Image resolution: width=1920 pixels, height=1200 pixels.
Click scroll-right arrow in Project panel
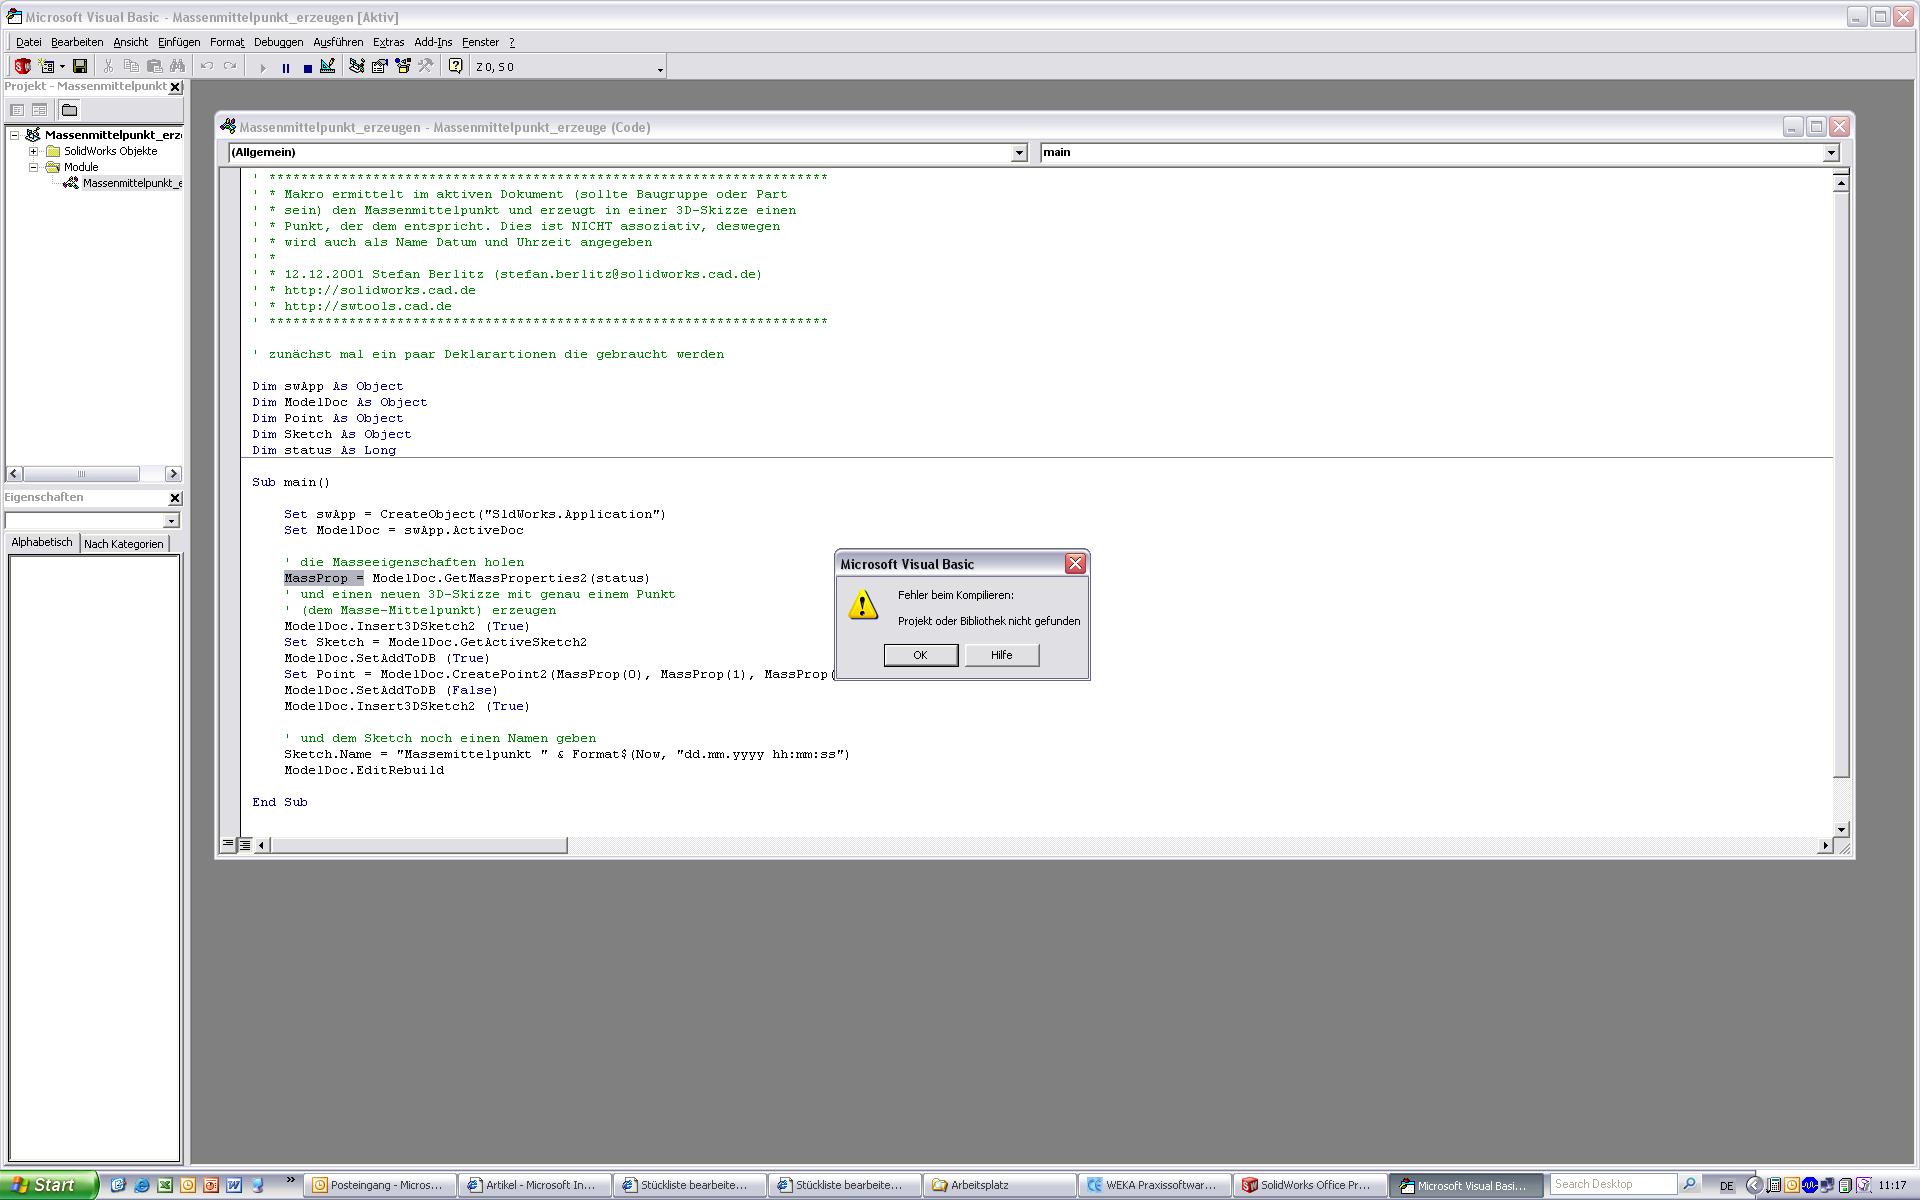click(x=173, y=474)
